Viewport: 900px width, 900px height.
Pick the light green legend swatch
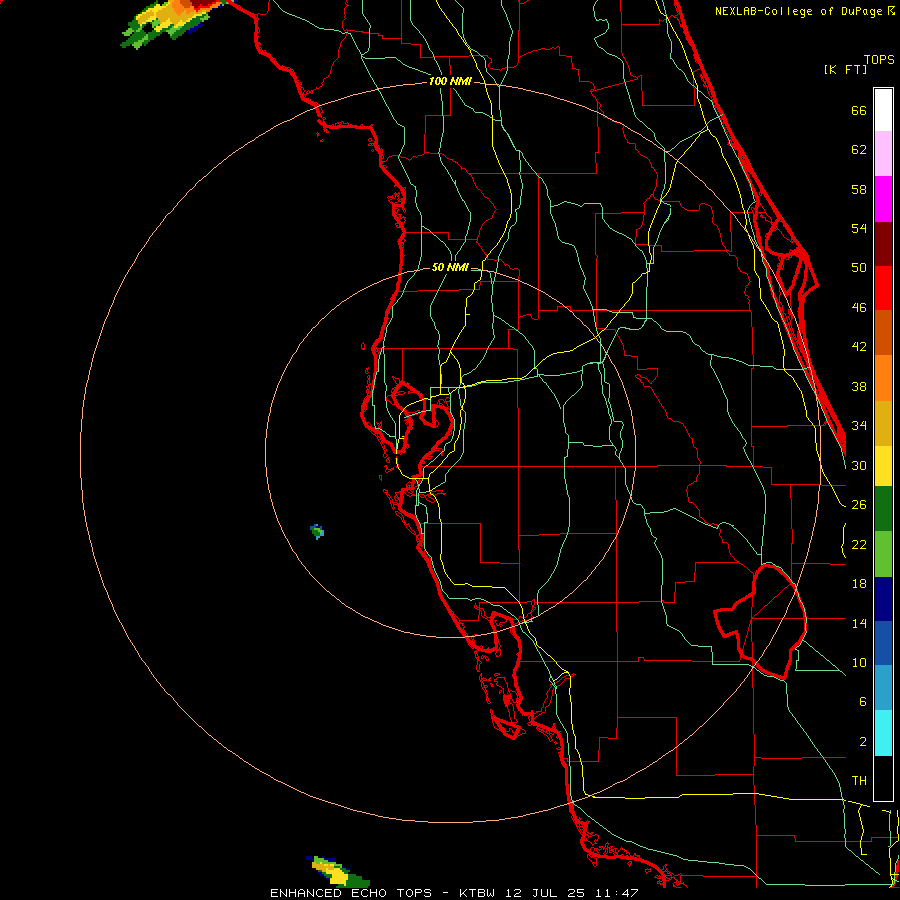click(883, 554)
